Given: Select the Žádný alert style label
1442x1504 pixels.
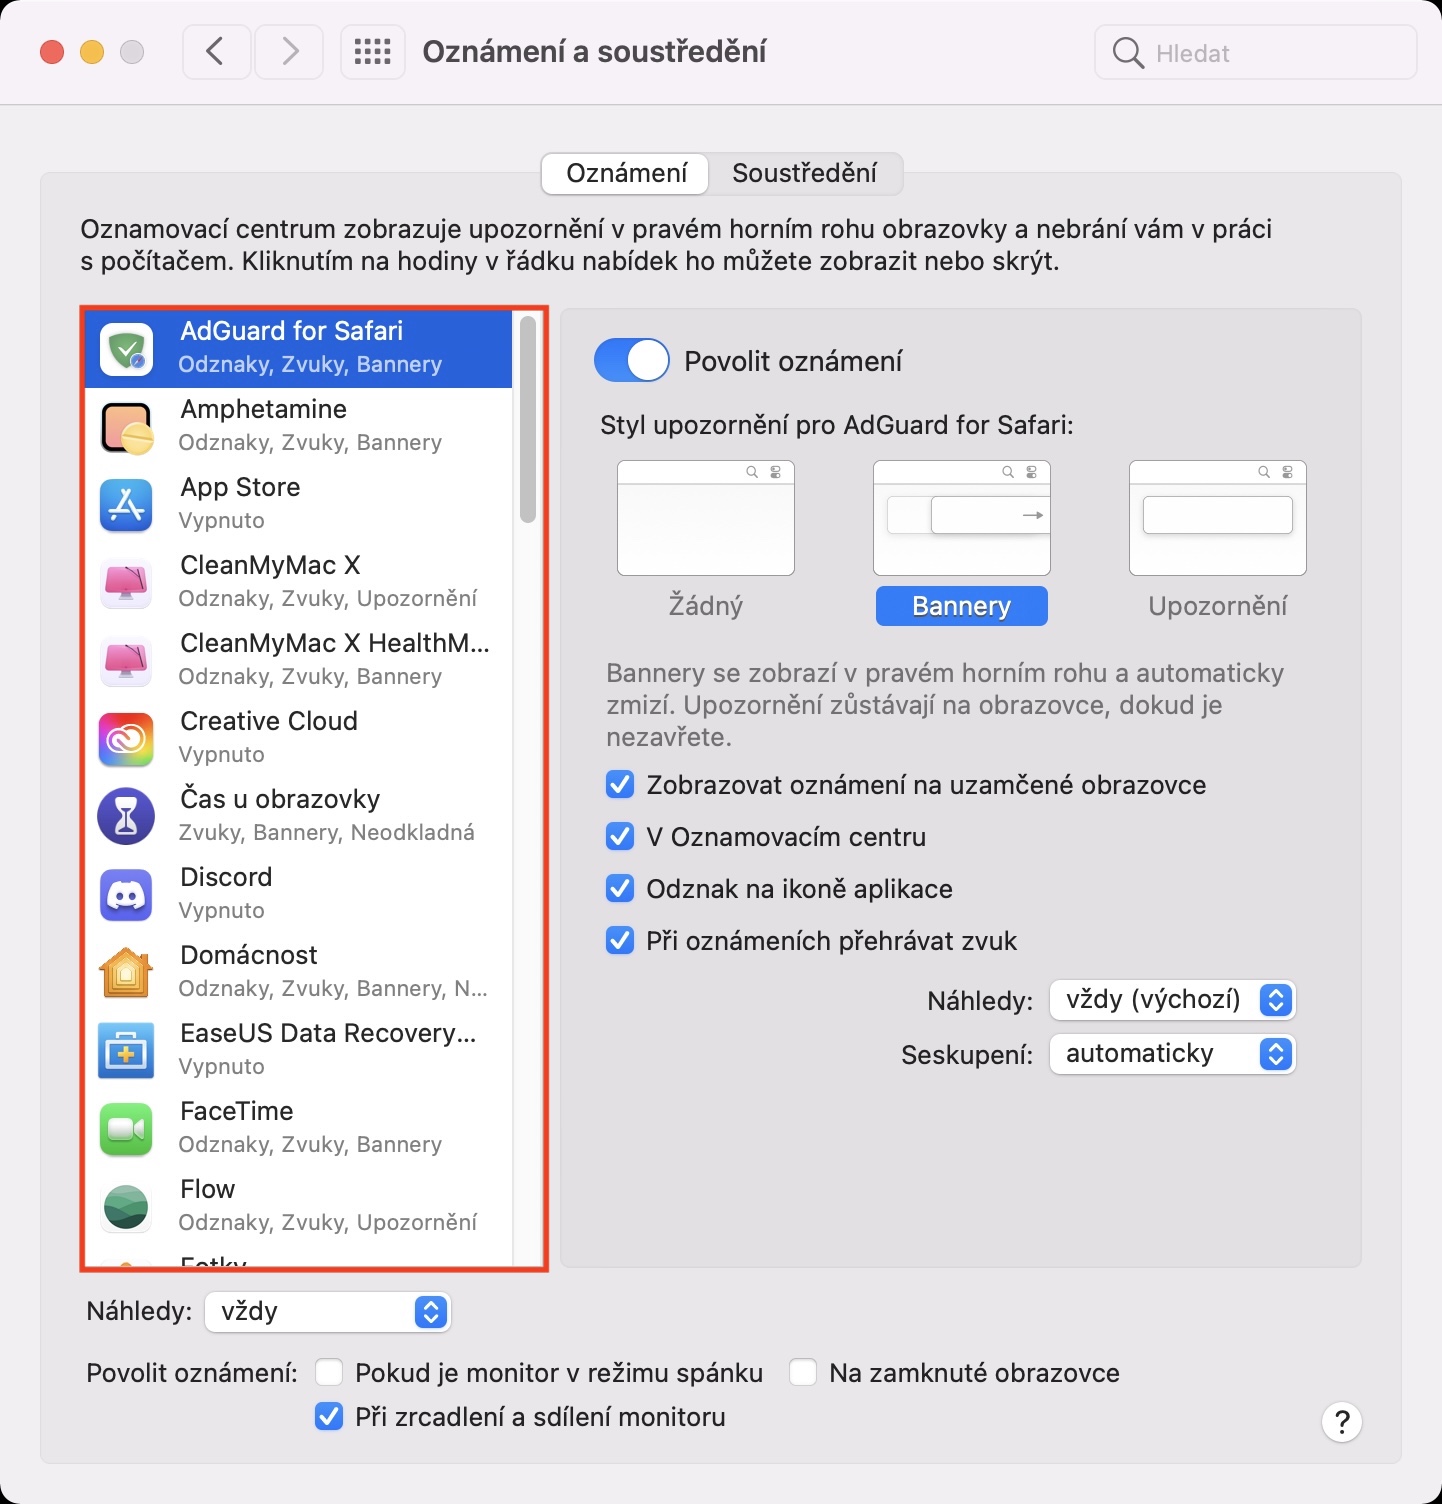Looking at the screenshot, I should click(706, 606).
